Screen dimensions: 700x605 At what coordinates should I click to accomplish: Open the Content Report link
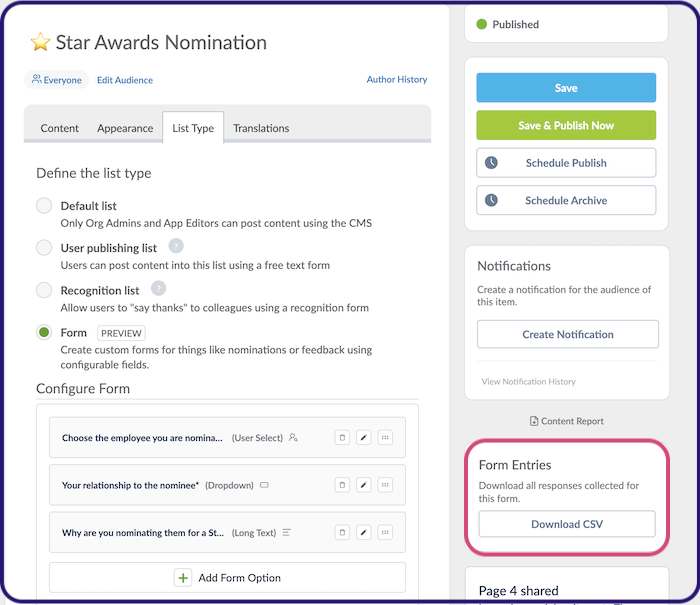(x=567, y=421)
